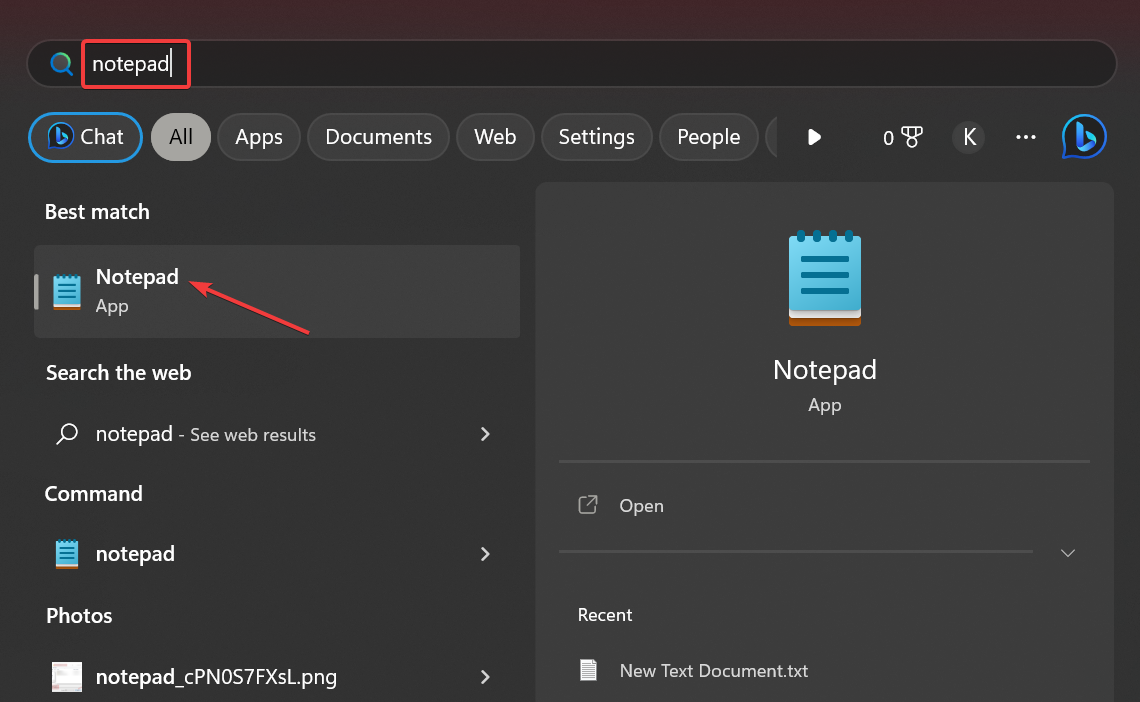The width and height of the screenshot is (1140, 702).
Task: Expand the notepad command chevron
Action: click(485, 554)
